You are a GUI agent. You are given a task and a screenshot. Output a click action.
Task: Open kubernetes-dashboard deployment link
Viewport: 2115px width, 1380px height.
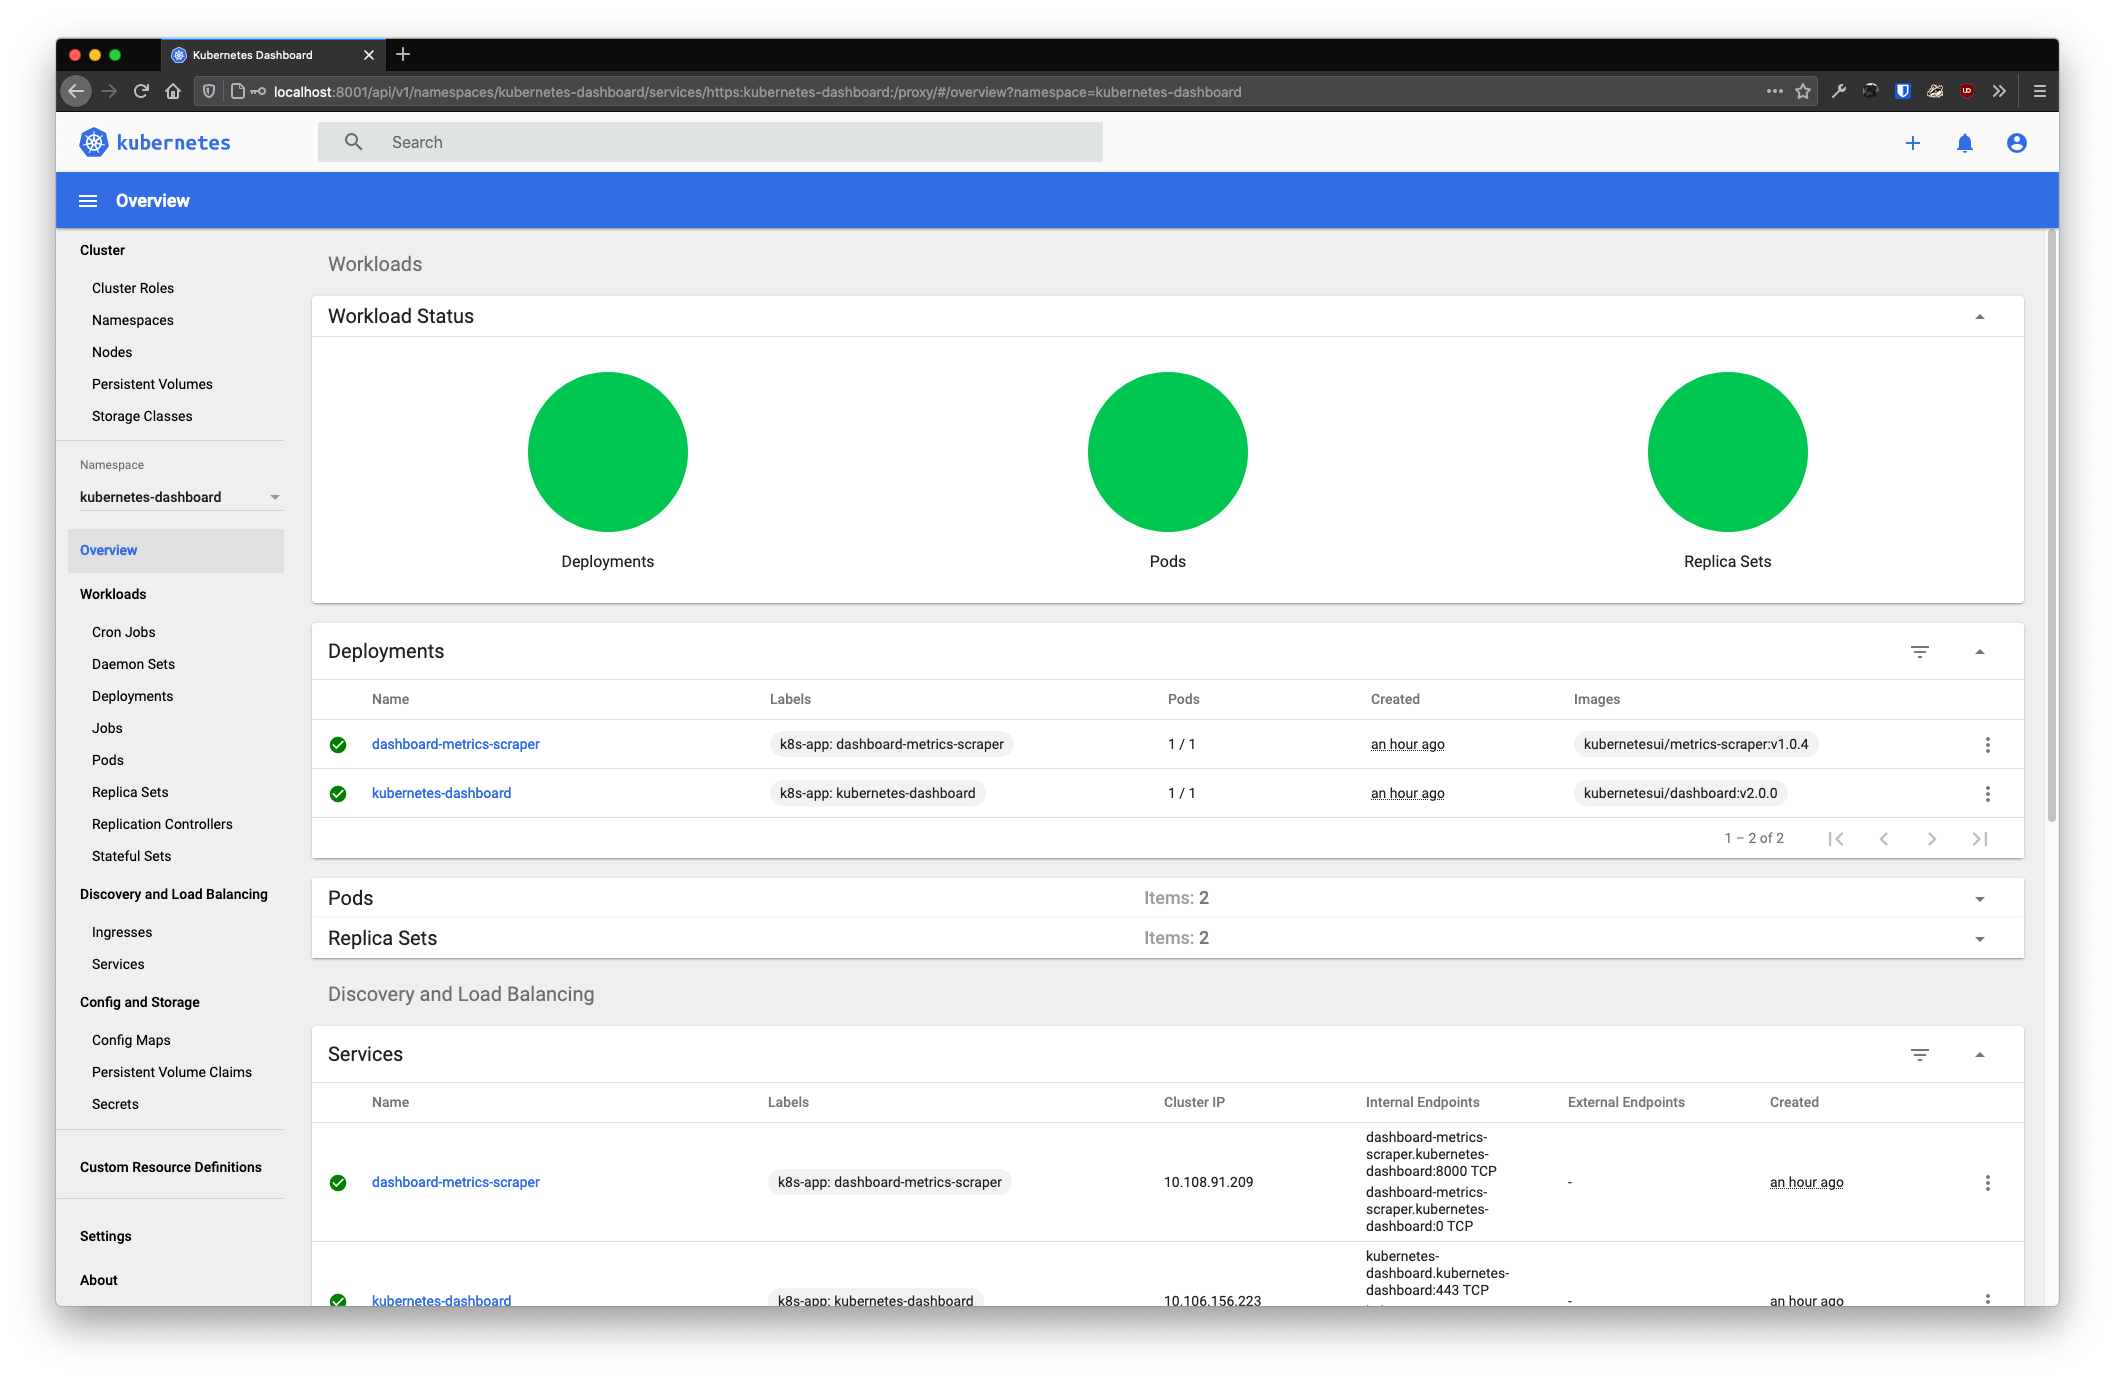[442, 793]
